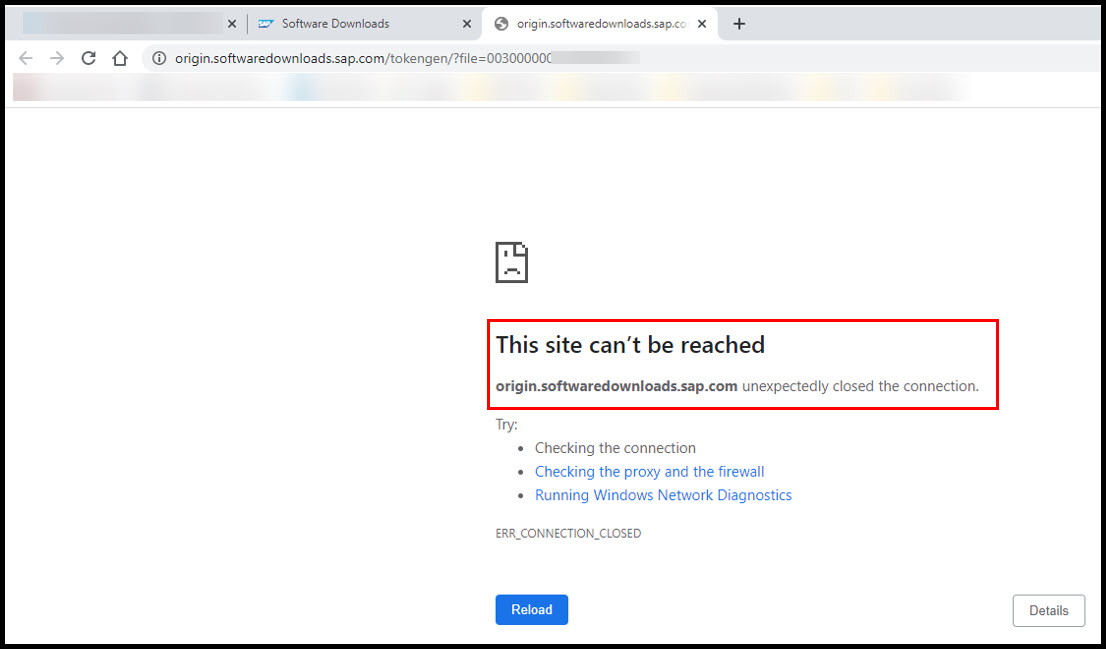Screen dimensions: 1106x649
Task: Close the Software Downloads tab
Action: click(x=466, y=24)
